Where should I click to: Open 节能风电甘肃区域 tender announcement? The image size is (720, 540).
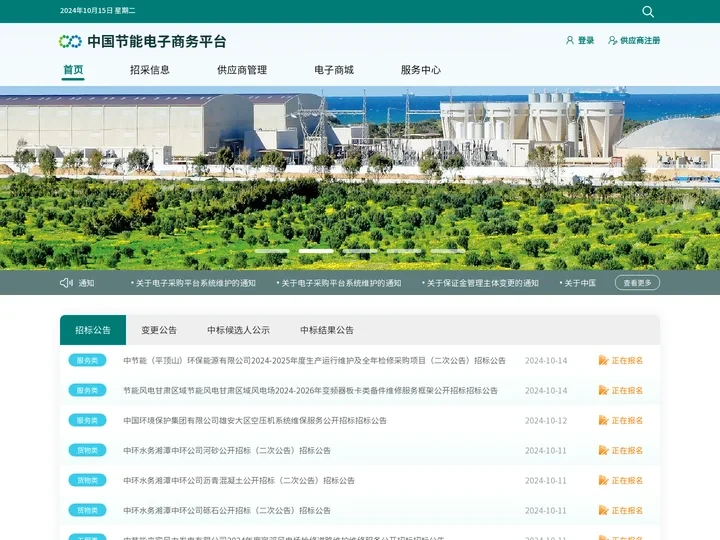(310, 390)
